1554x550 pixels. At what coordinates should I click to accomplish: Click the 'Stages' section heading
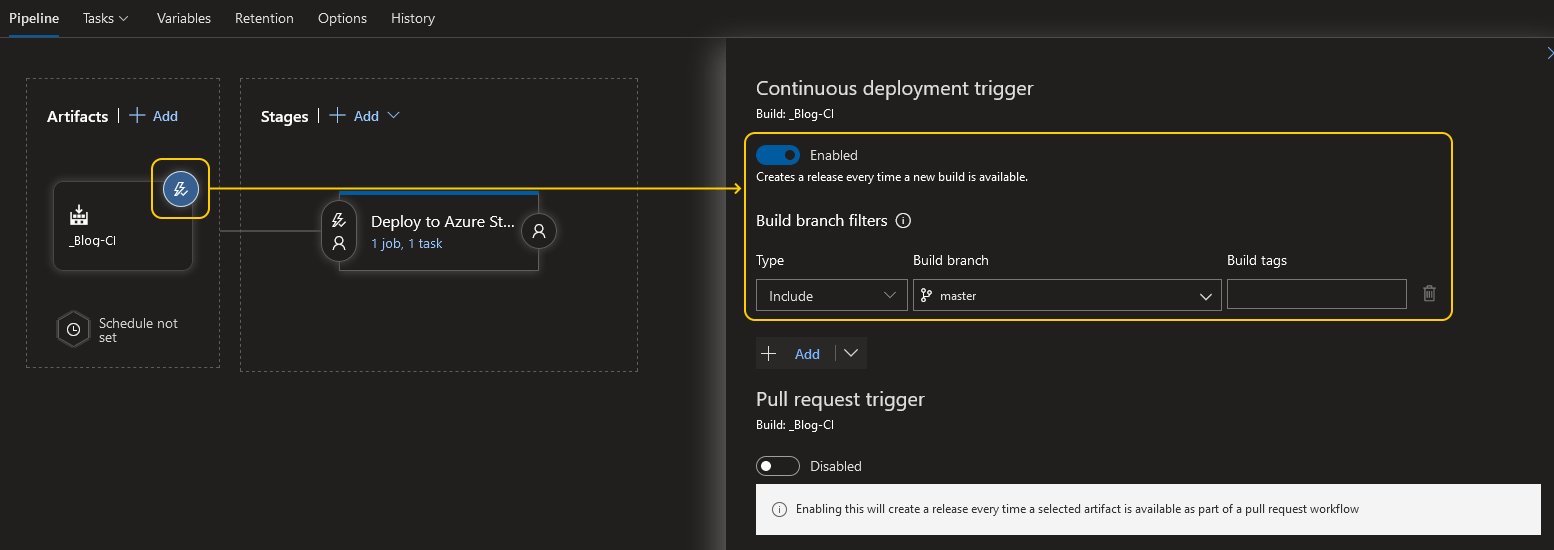284,117
